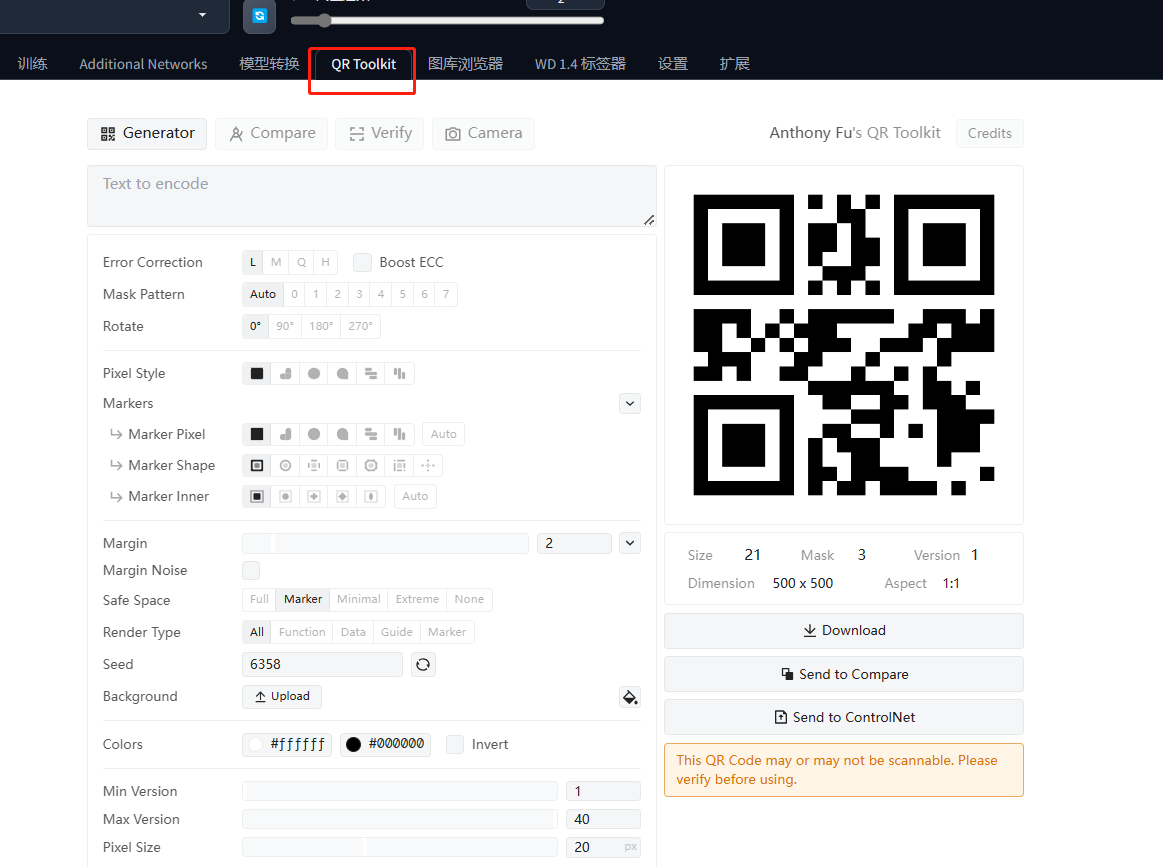Open the dropdown at the top-left
This screenshot has width=1163, height=867.
pyautogui.click(x=114, y=16)
